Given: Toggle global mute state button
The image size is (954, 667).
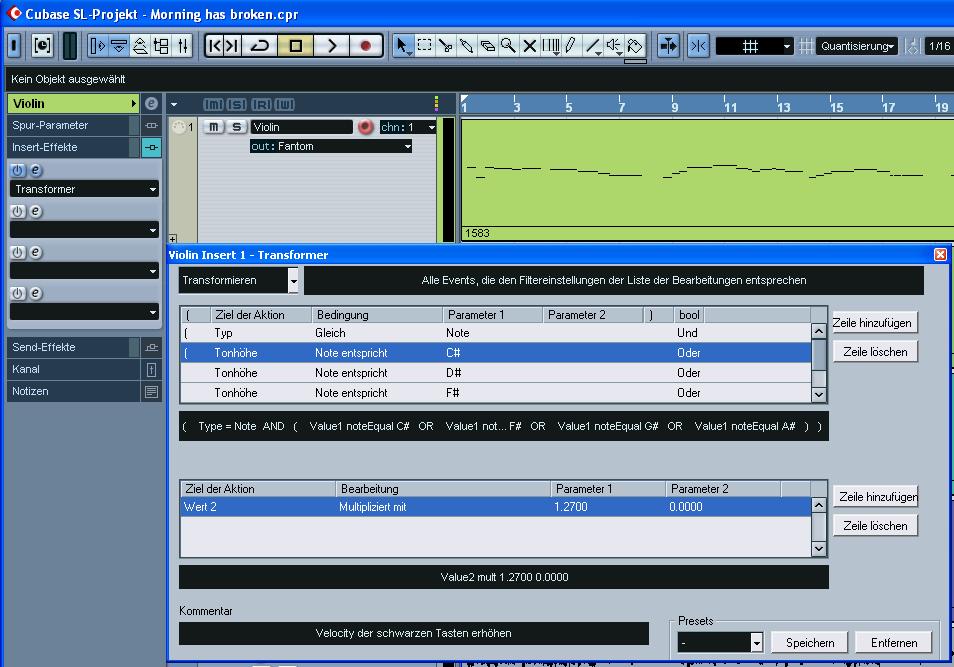Looking at the screenshot, I should coord(213,104).
